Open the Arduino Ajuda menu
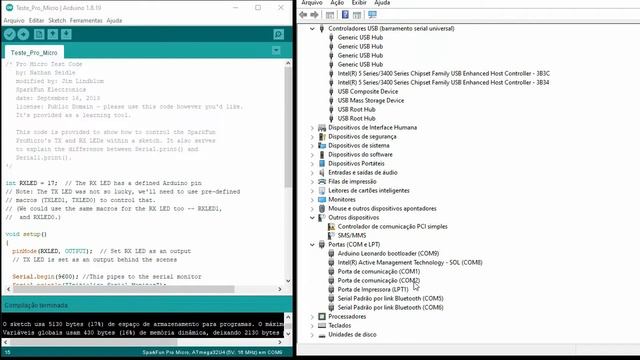640x360 pixels. tap(114, 20)
